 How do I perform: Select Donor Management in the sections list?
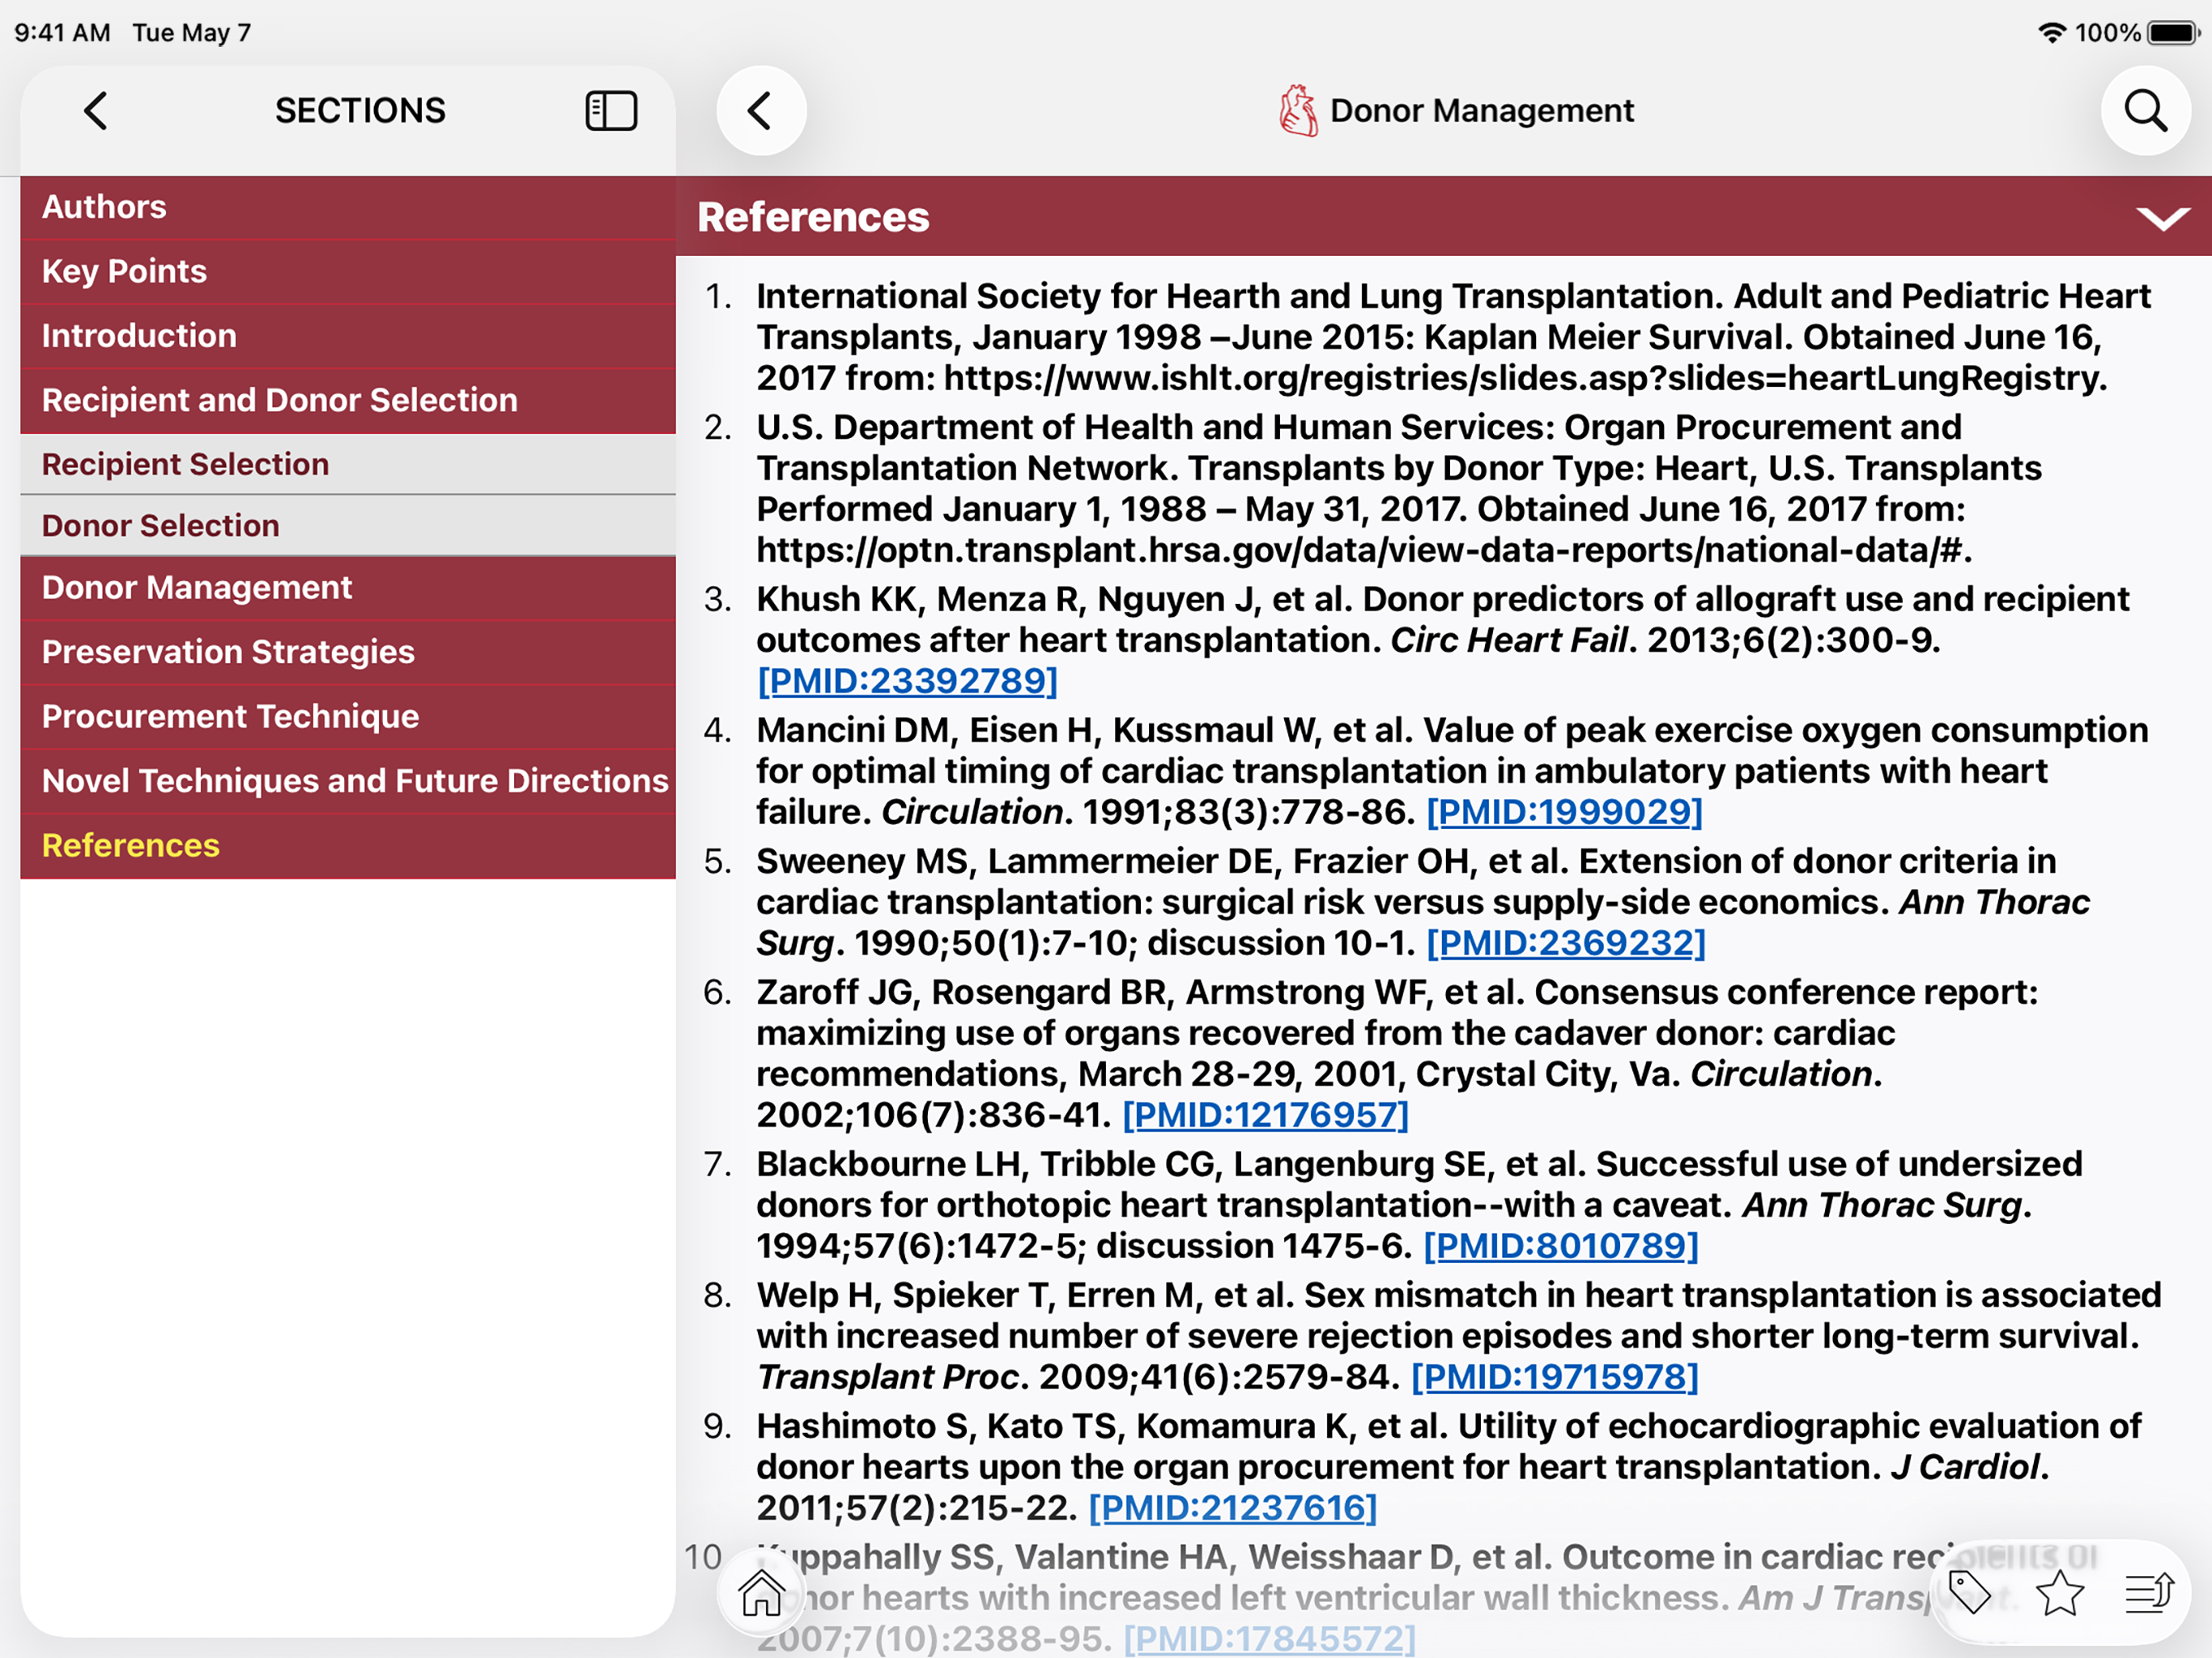(x=348, y=588)
